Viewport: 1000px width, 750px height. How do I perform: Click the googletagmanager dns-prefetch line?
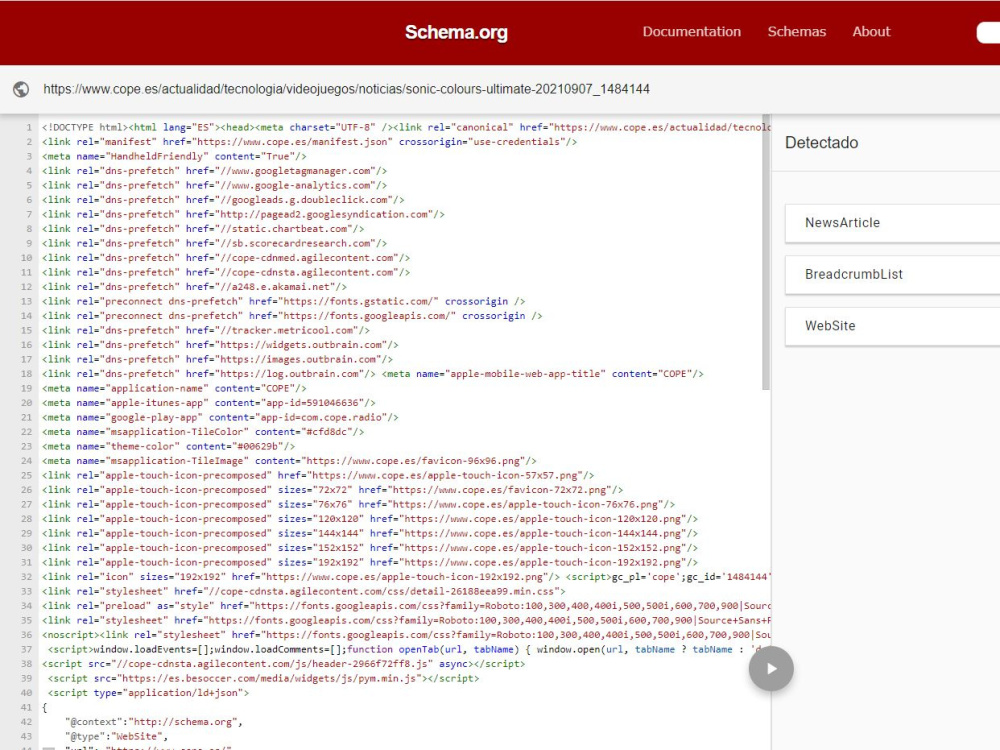tap(214, 171)
